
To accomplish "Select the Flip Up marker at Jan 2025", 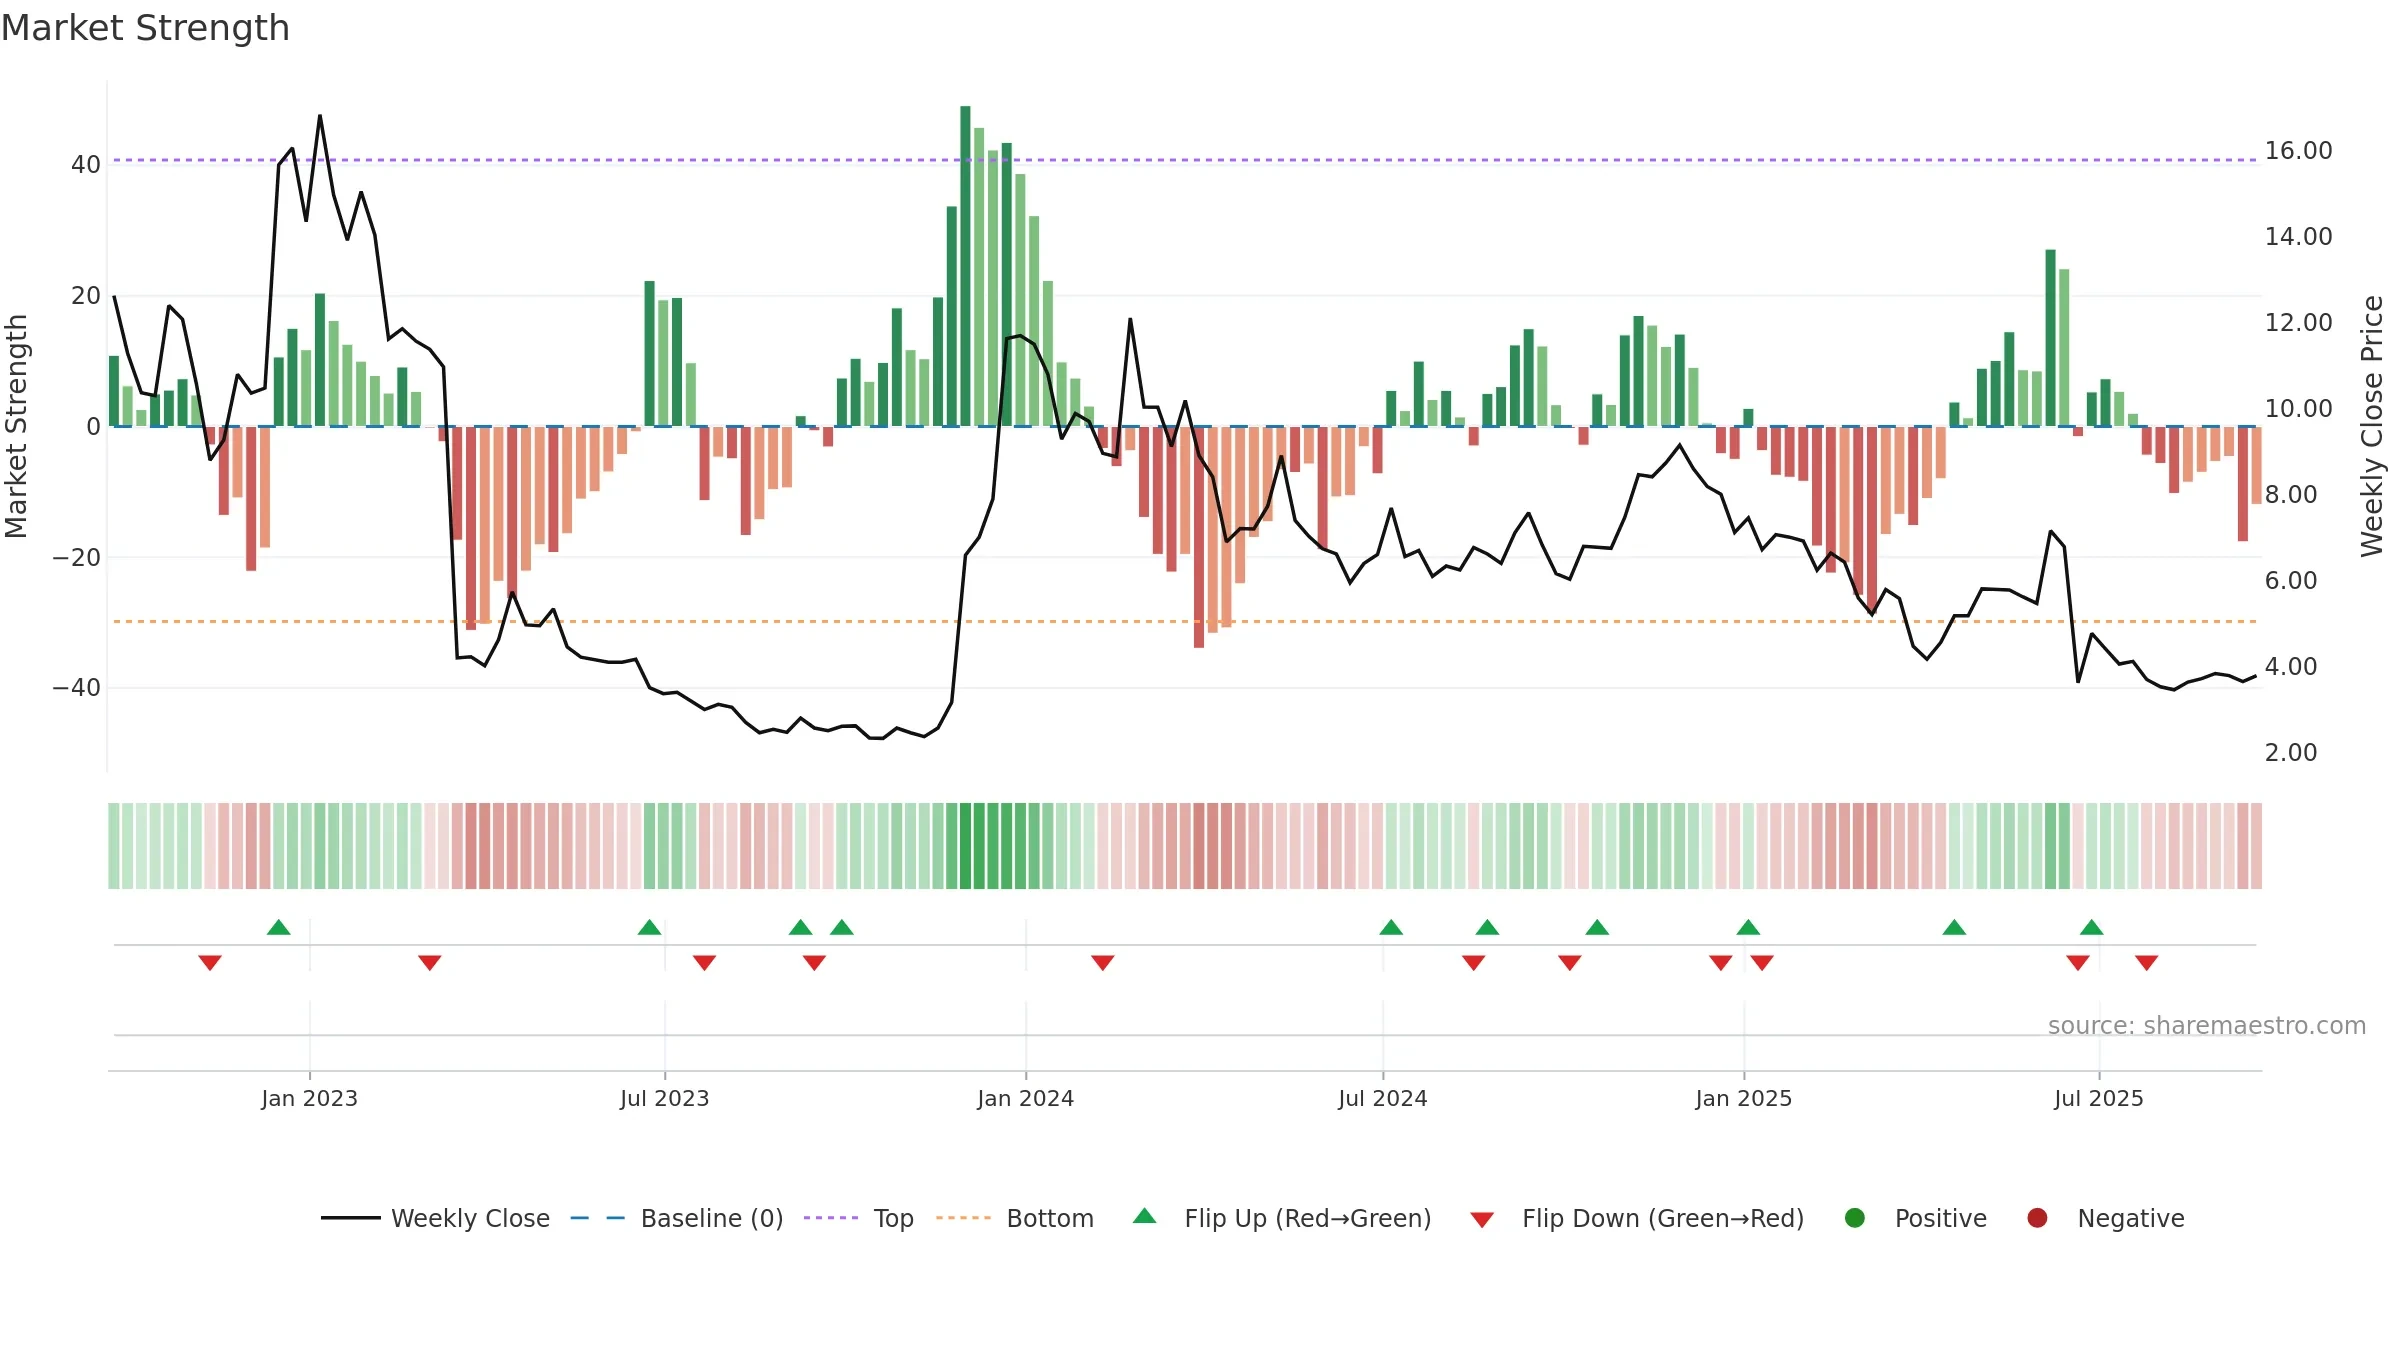I will [x=1748, y=927].
